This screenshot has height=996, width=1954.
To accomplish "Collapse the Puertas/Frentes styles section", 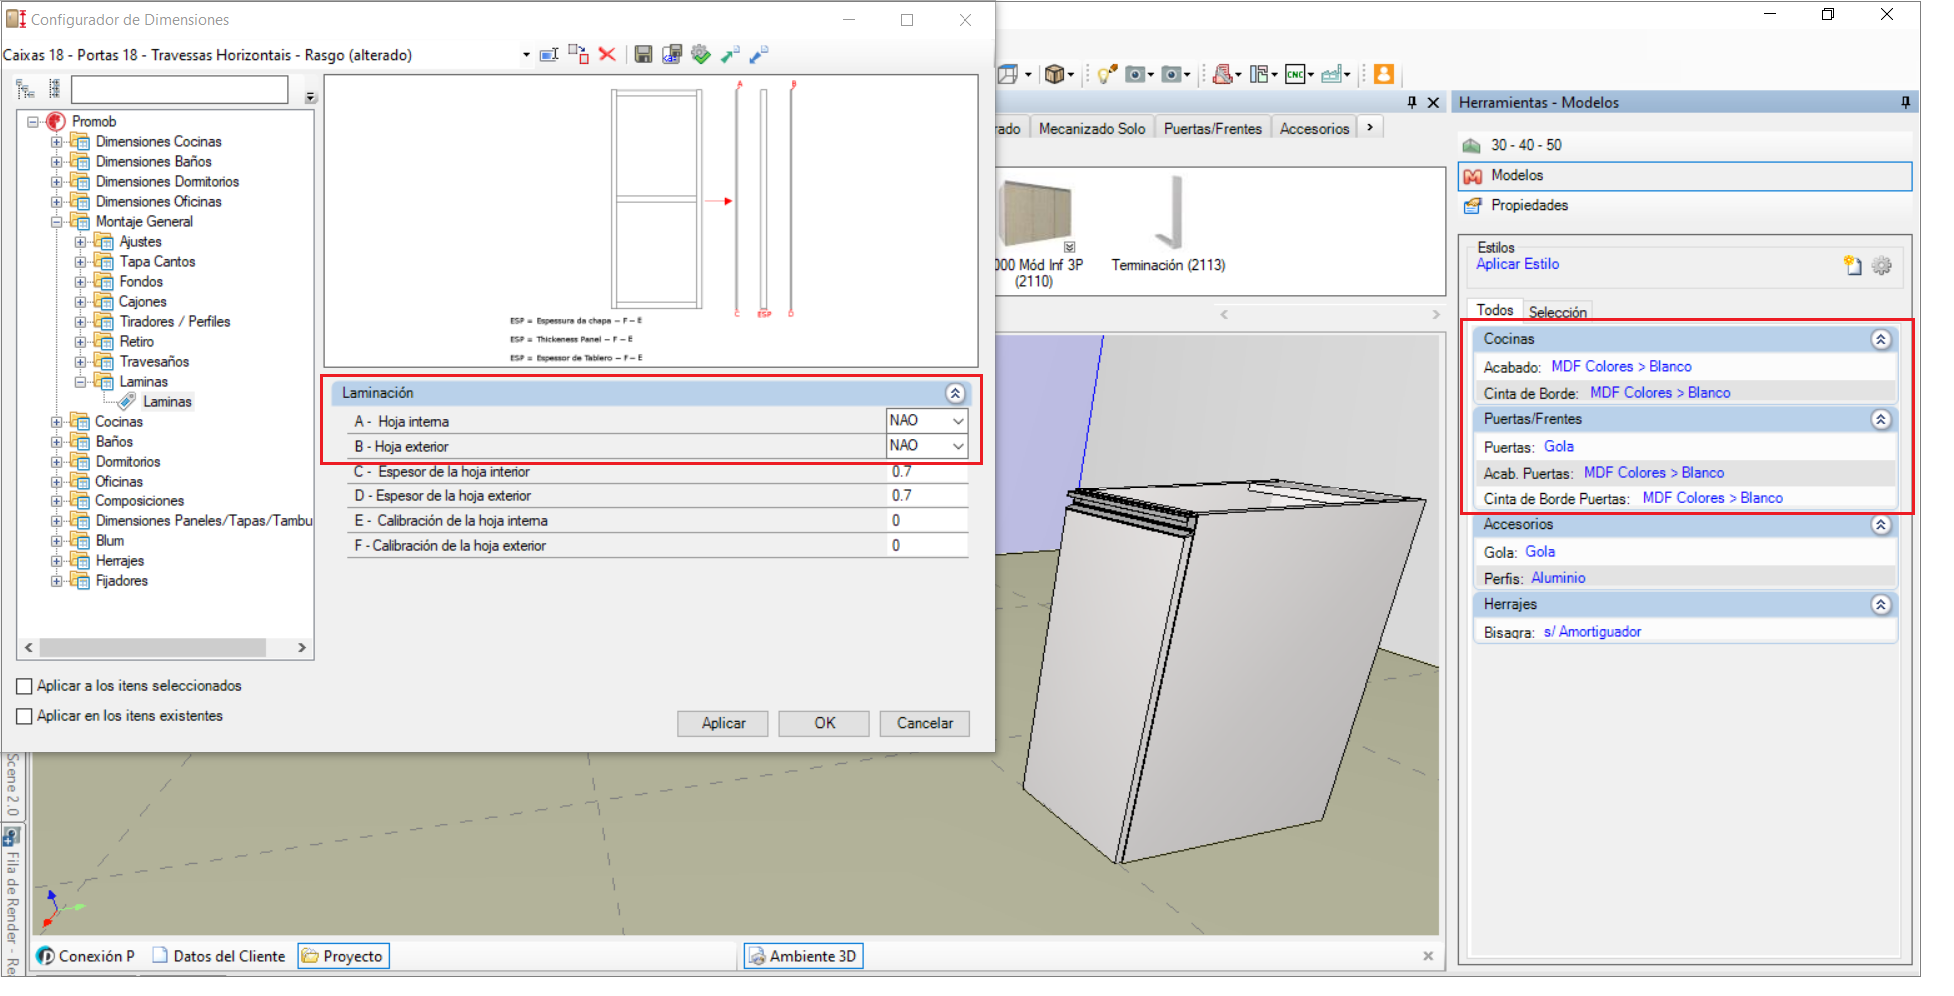I will (x=1881, y=419).
